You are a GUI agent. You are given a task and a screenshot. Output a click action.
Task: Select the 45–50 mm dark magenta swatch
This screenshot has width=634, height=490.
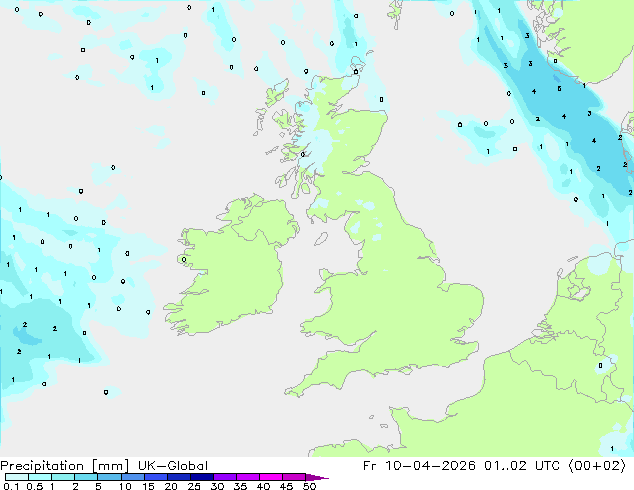click(x=294, y=477)
